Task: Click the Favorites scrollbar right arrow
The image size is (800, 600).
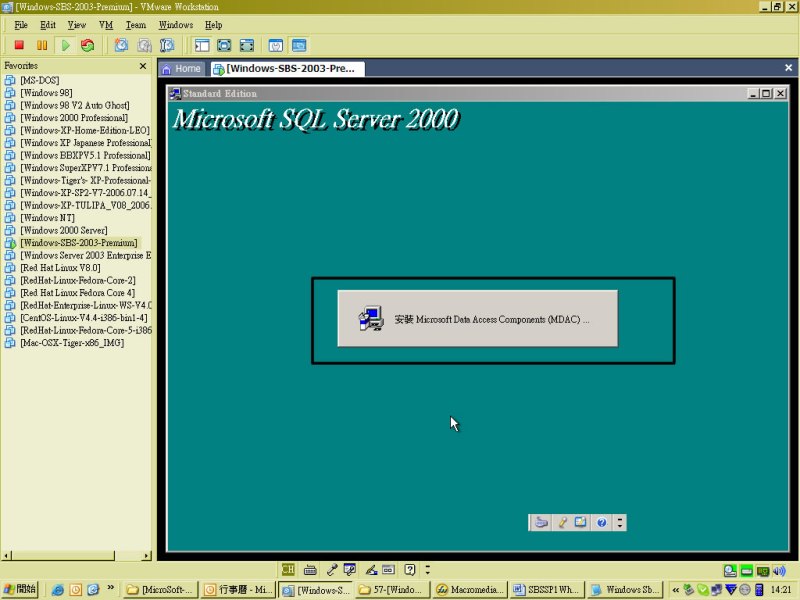Action: [x=147, y=555]
